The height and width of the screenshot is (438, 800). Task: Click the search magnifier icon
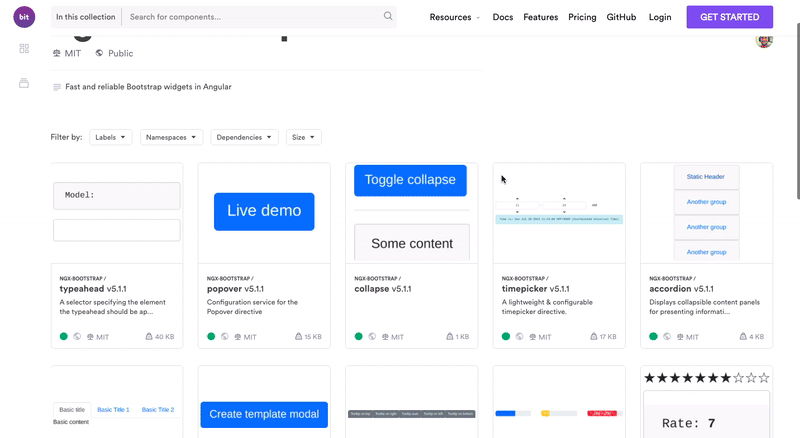coord(388,16)
